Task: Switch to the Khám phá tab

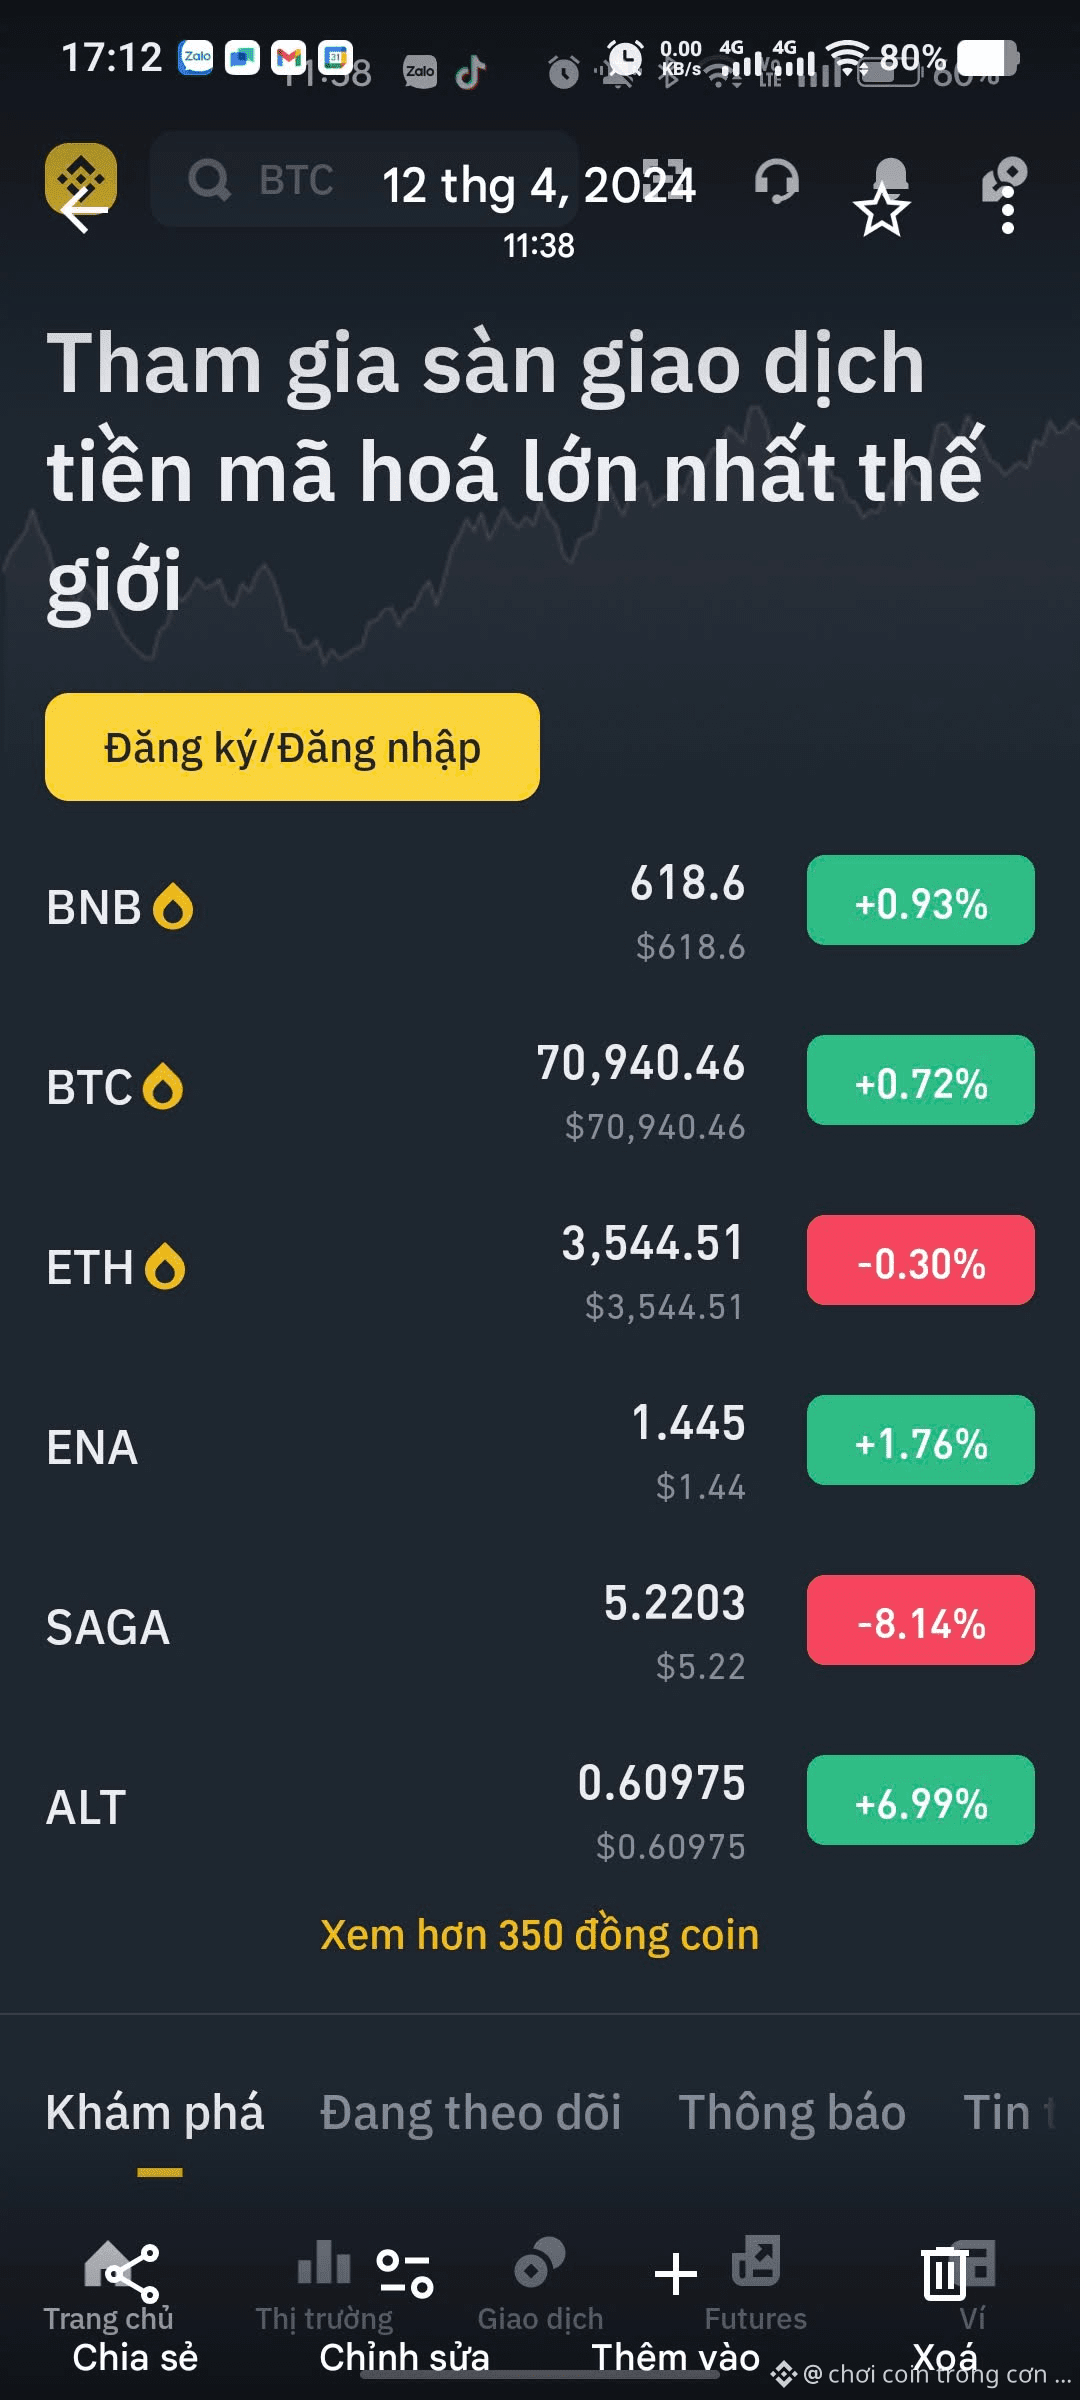Action: point(155,2113)
